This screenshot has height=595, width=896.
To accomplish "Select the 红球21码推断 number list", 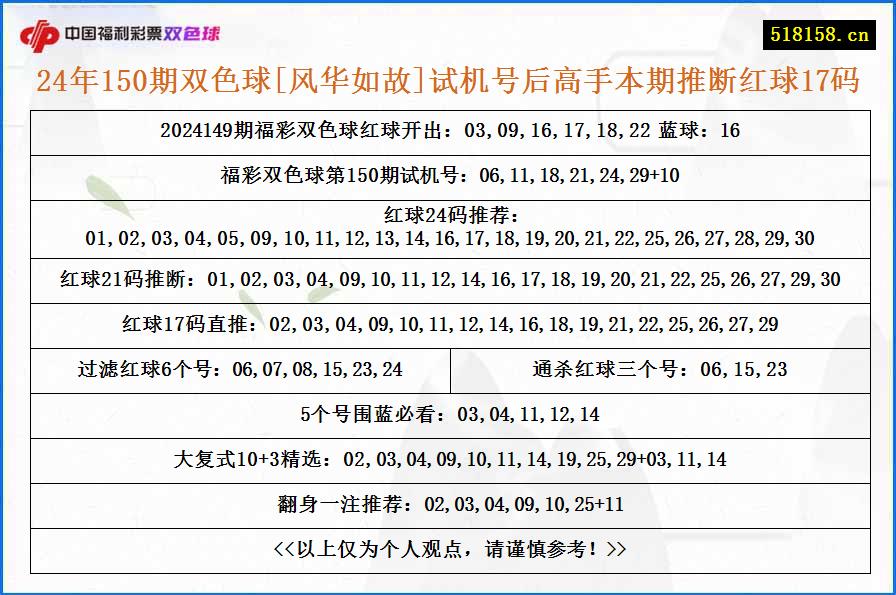I will tap(448, 278).
